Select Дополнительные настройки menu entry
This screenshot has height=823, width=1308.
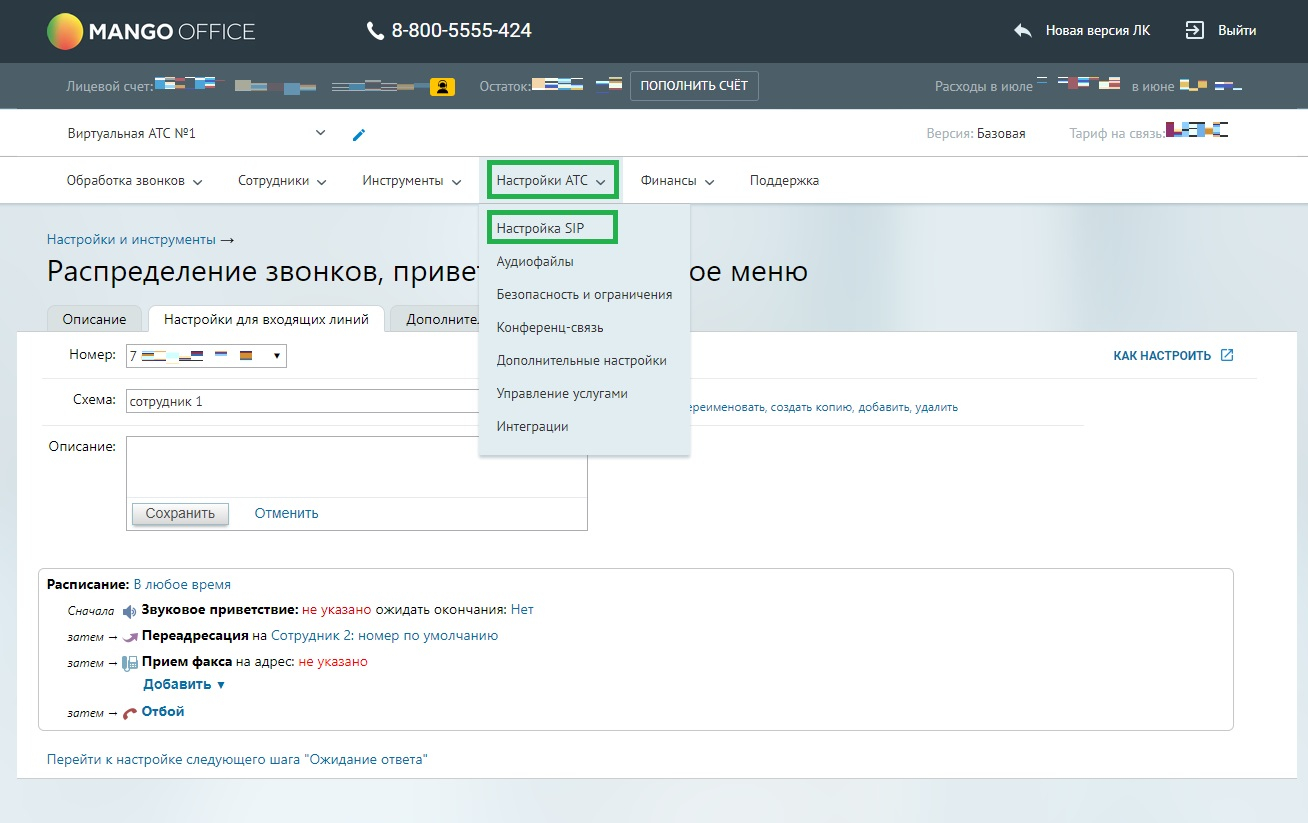581,361
